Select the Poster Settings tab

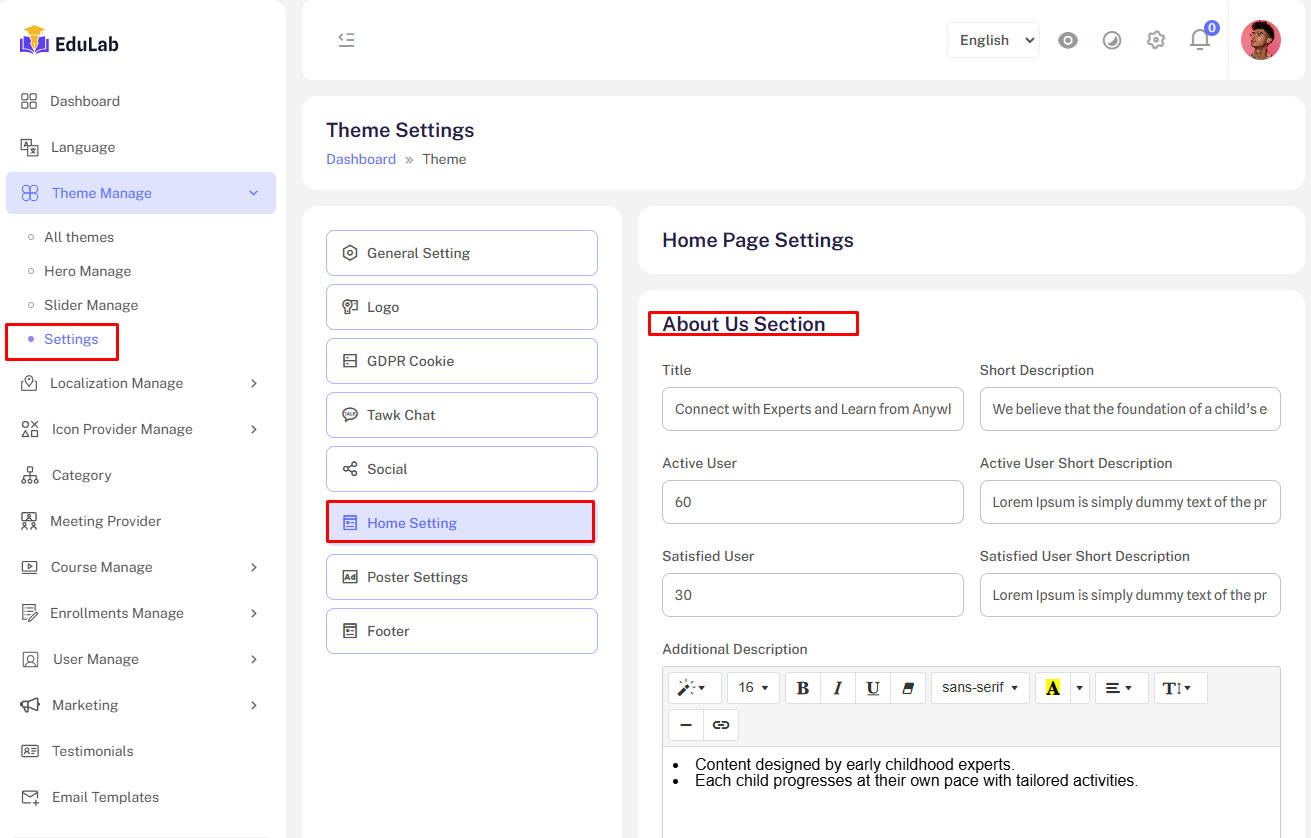(x=462, y=577)
